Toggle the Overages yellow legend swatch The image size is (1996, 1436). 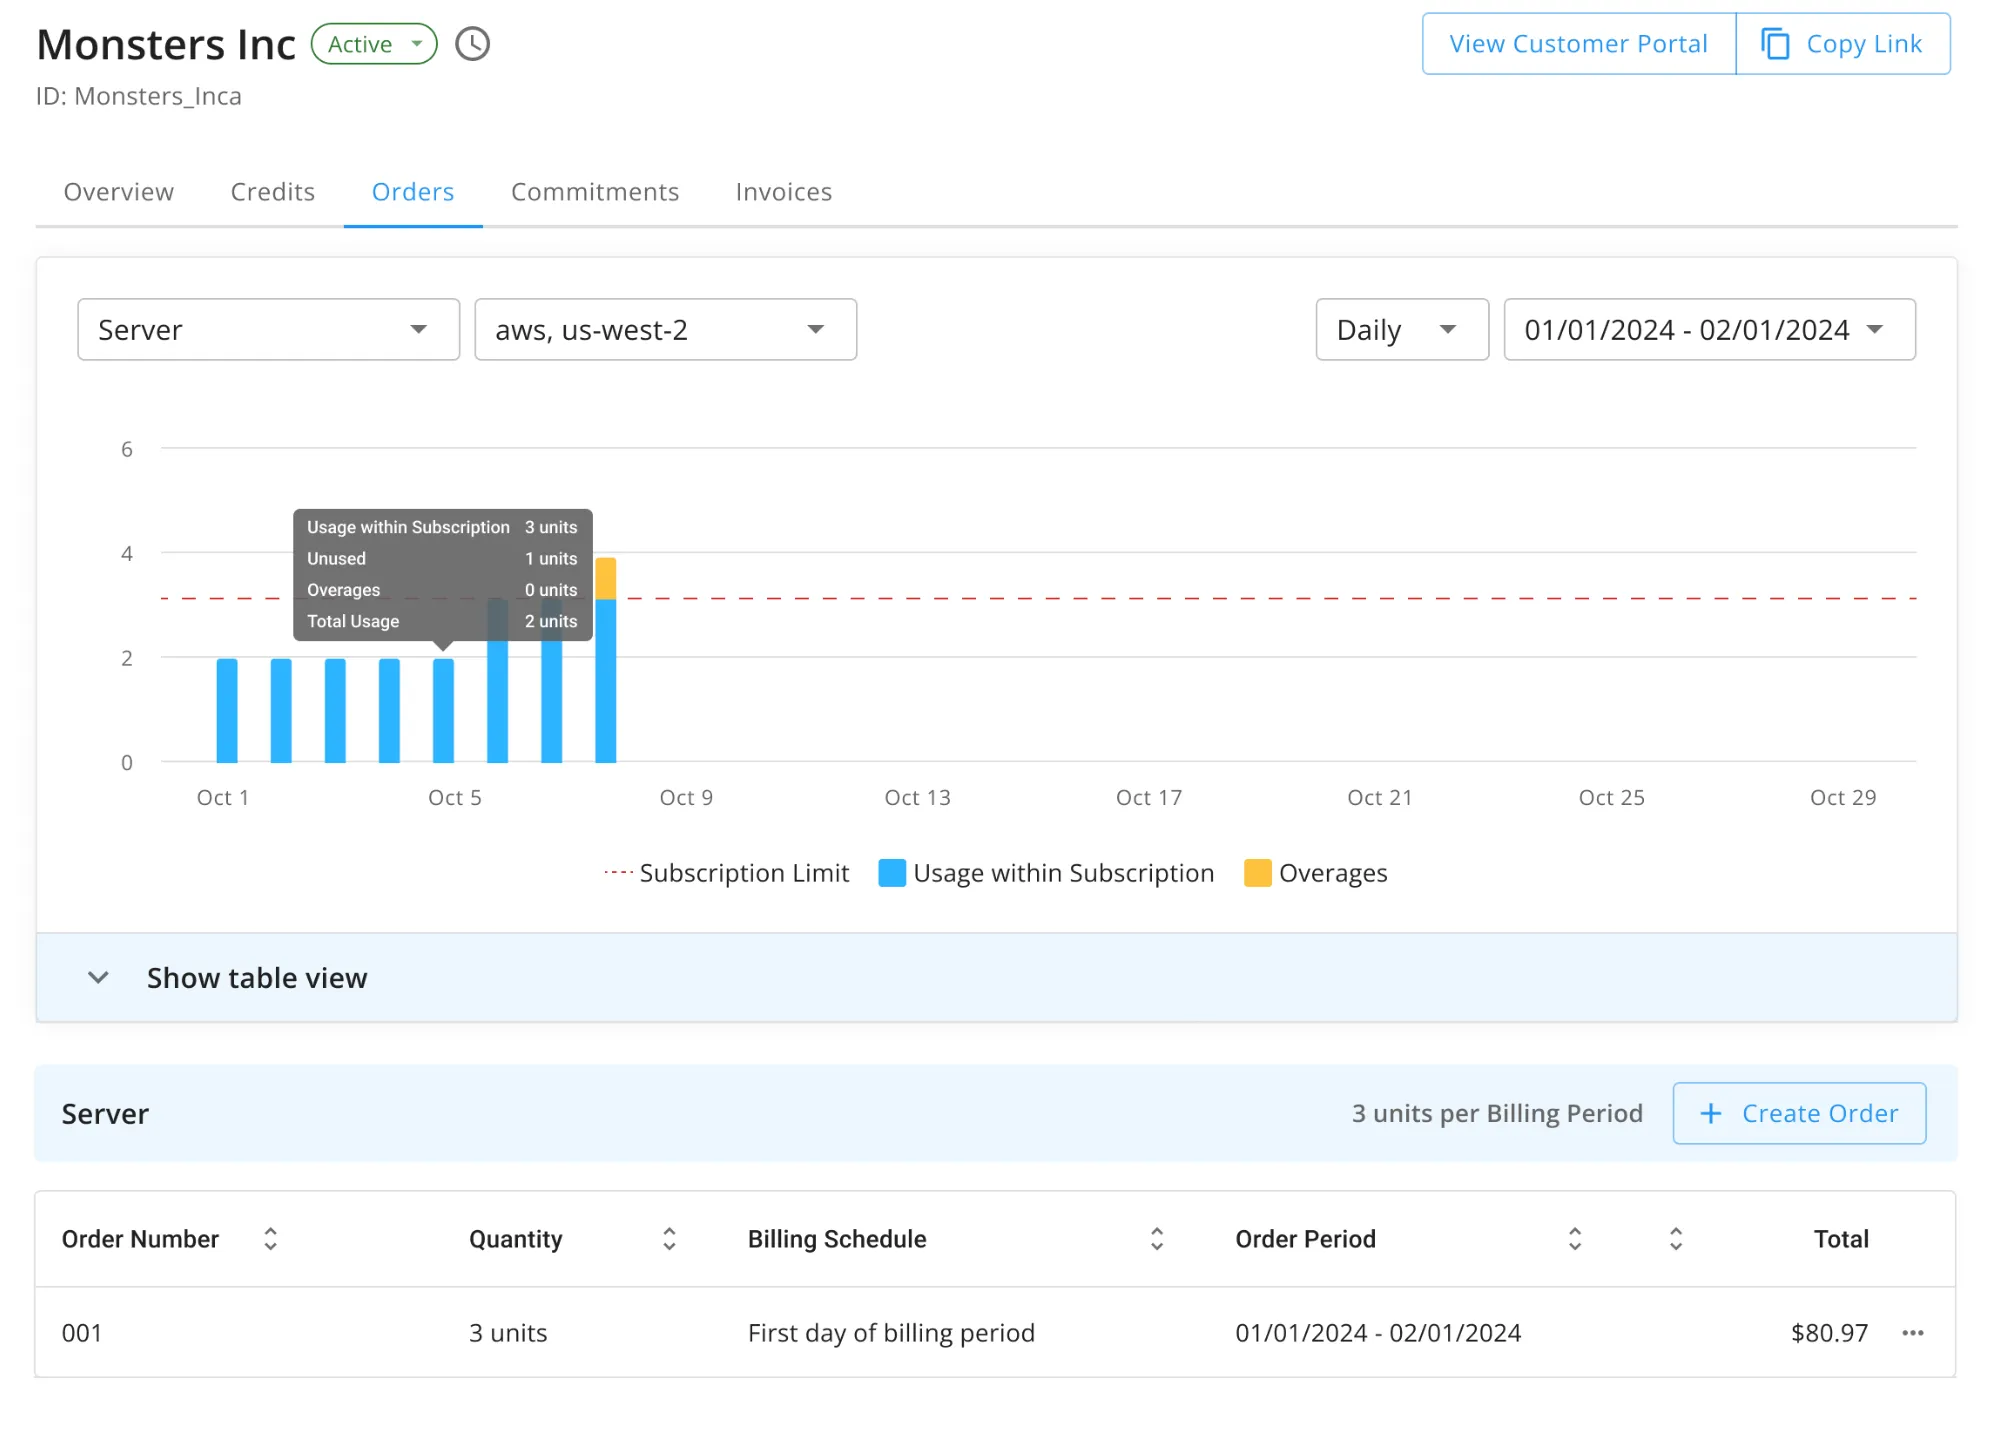pyautogui.click(x=1257, y=872)
